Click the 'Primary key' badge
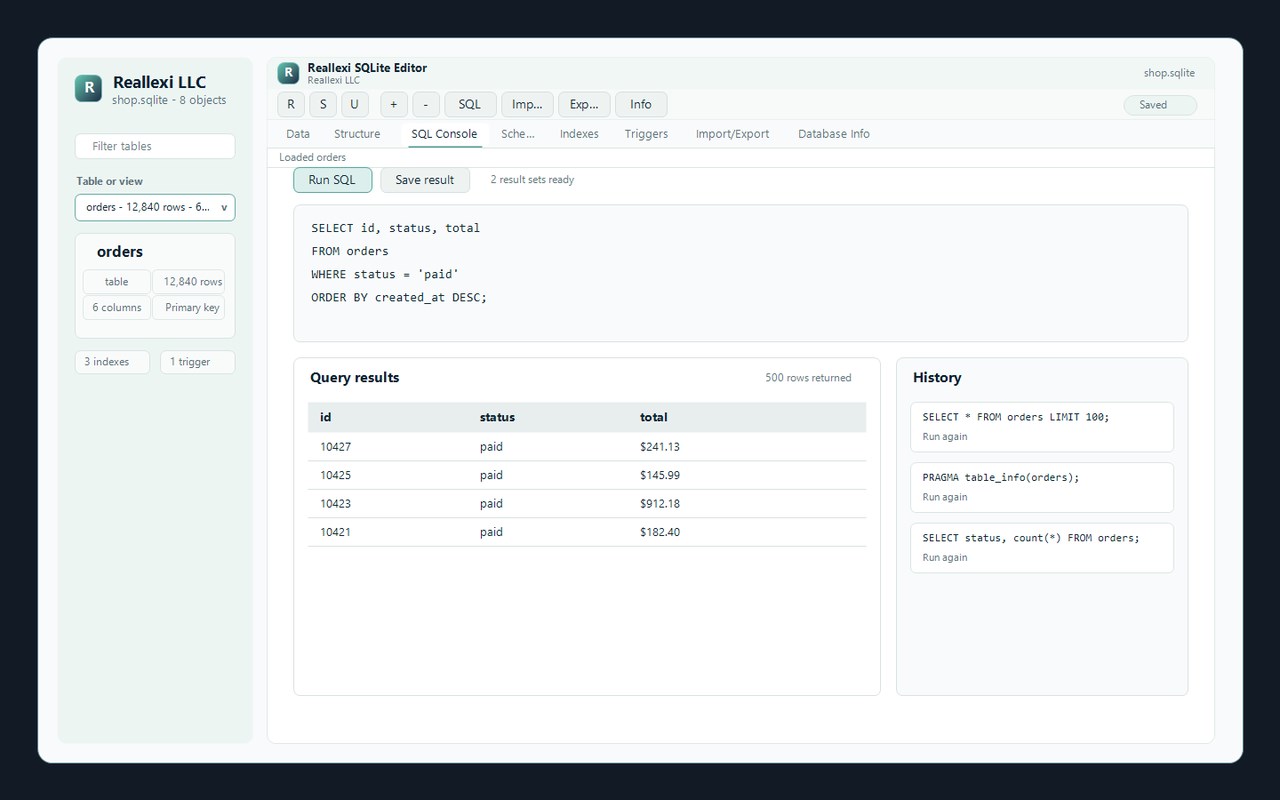Viewport: 1280px width, 800px height. click(190, 308)
